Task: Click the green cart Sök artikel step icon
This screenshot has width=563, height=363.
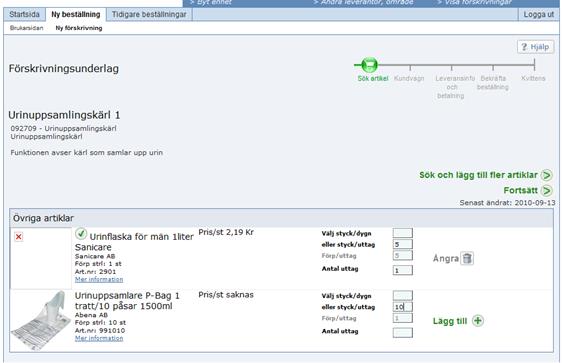Action: (369, 65)
